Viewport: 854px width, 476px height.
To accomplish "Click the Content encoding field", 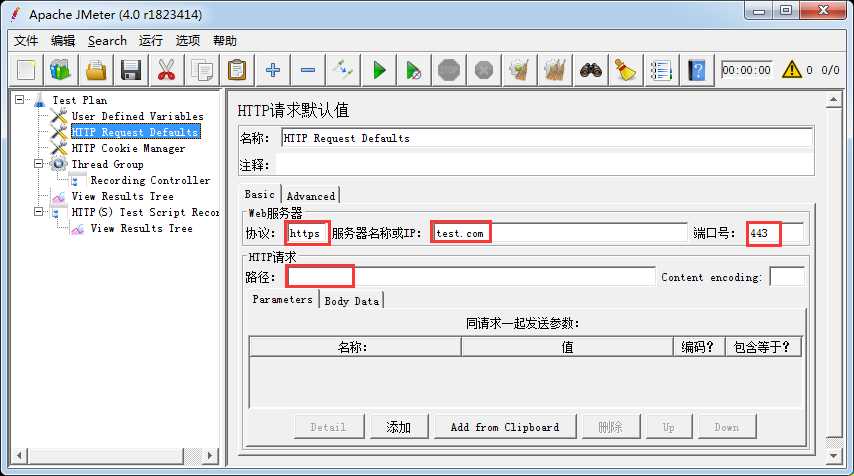I will (x=787, y=277).
